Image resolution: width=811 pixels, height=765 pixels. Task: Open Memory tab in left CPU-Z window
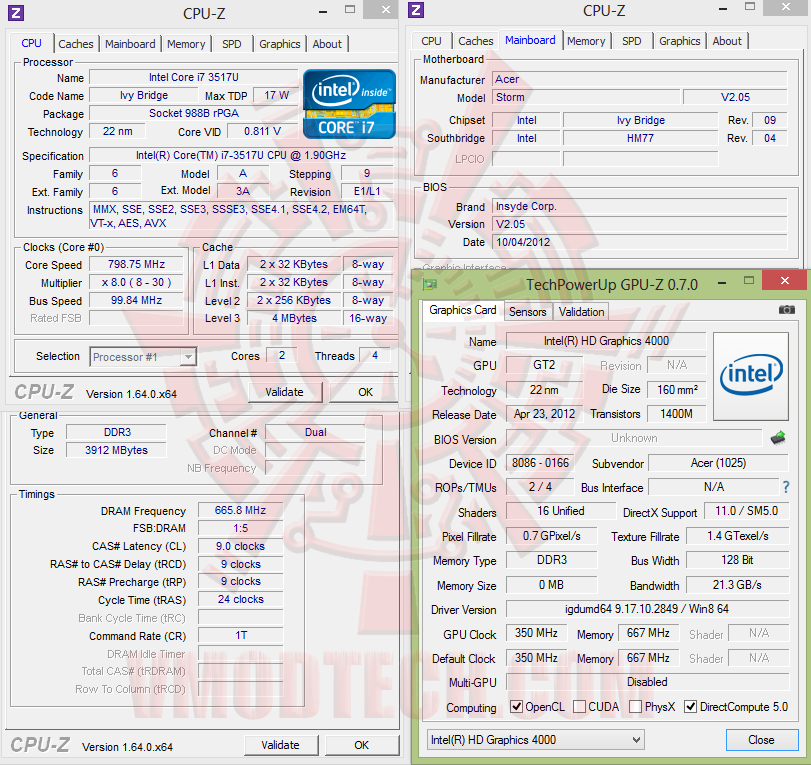pos(186,44)
